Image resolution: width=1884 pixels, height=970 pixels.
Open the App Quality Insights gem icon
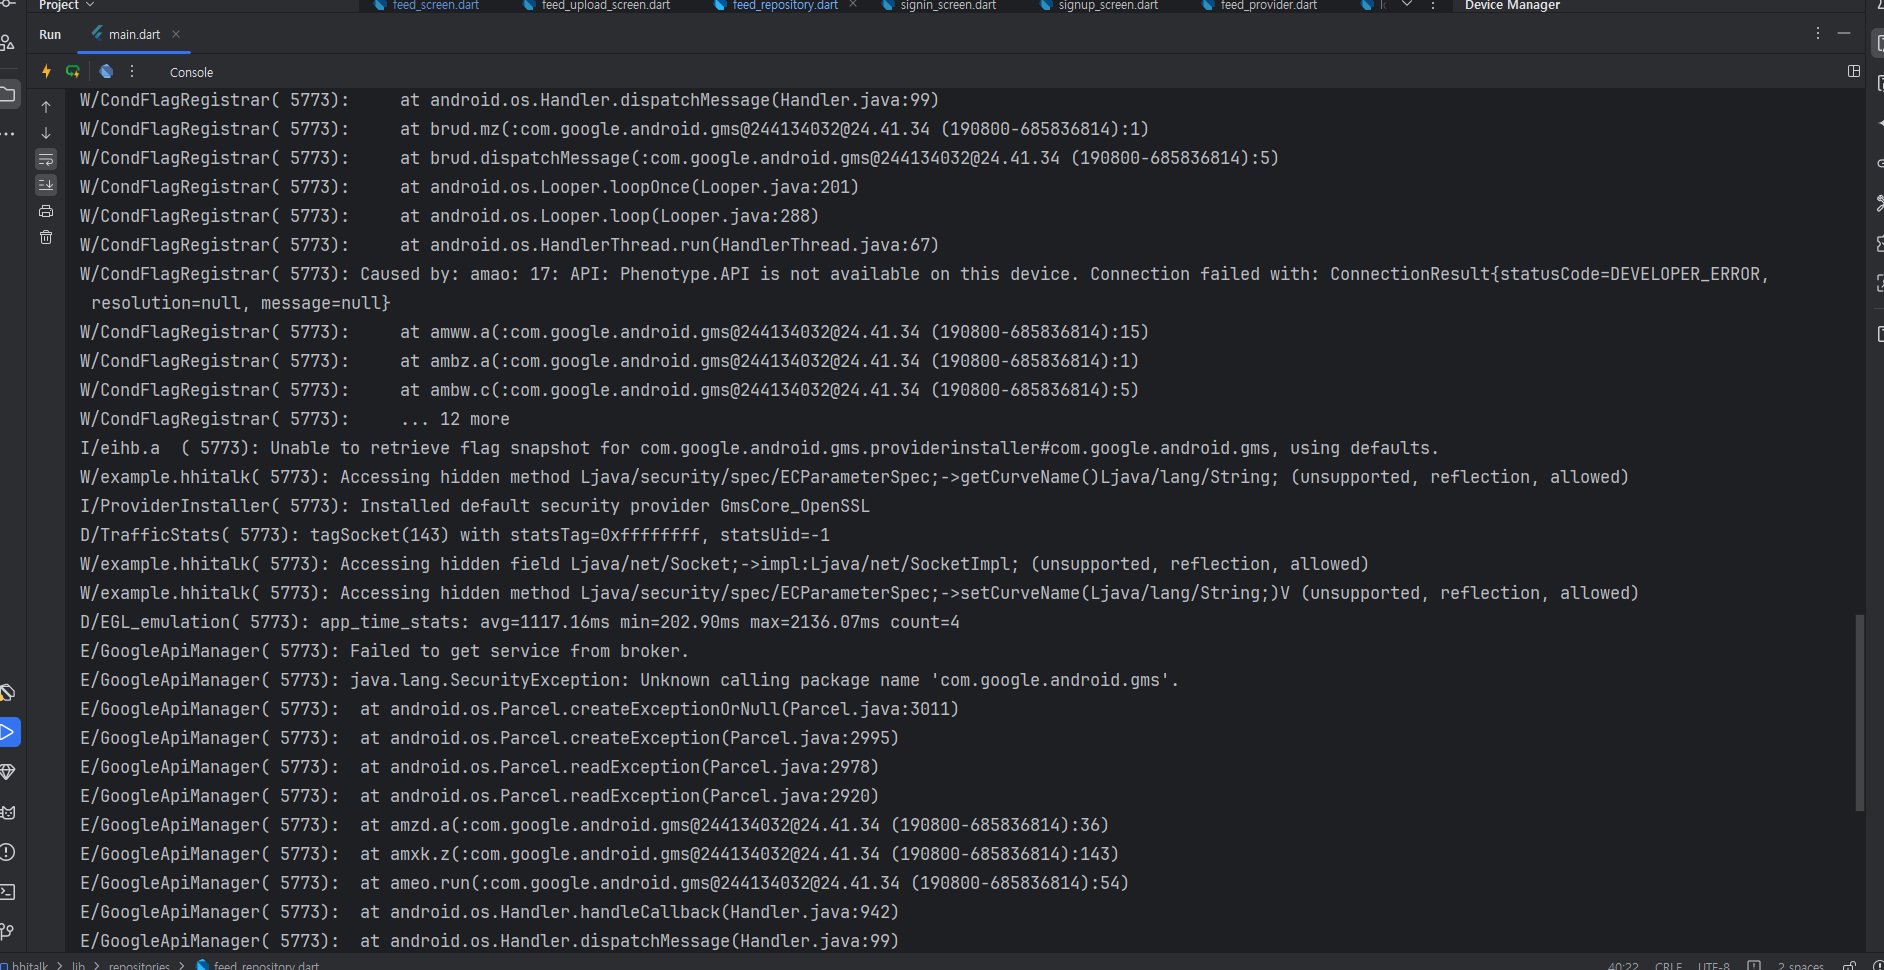[8, 772]
